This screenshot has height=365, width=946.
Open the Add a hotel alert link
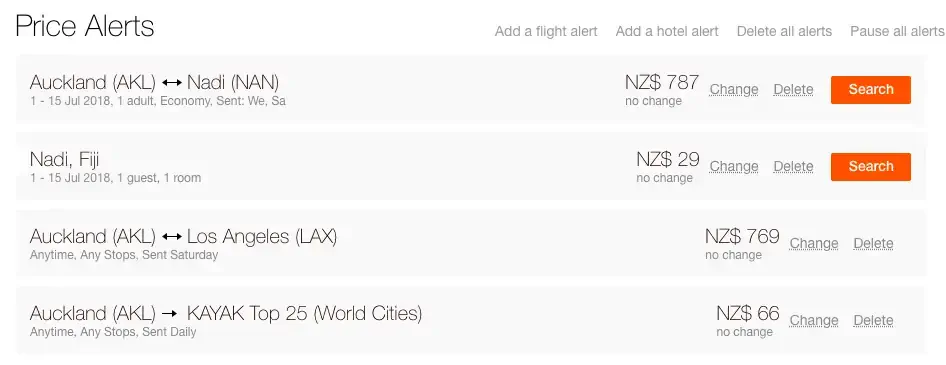667,31
